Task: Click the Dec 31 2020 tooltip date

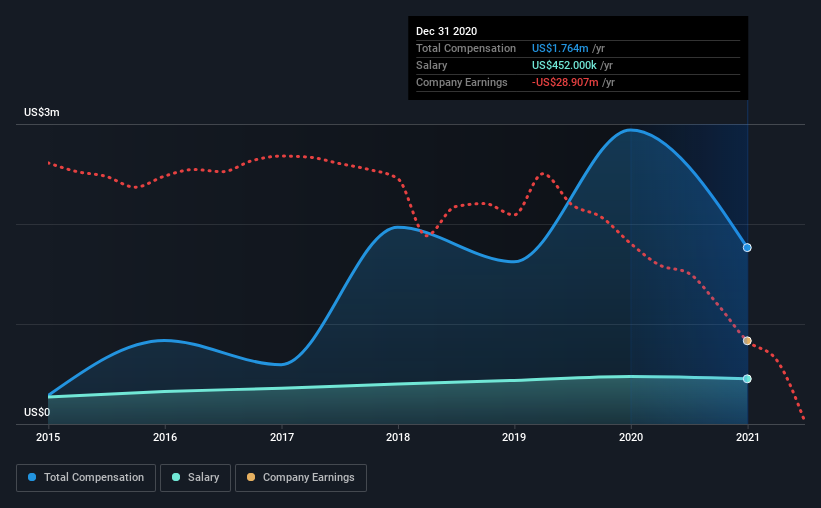Action: tap(447, 31)
